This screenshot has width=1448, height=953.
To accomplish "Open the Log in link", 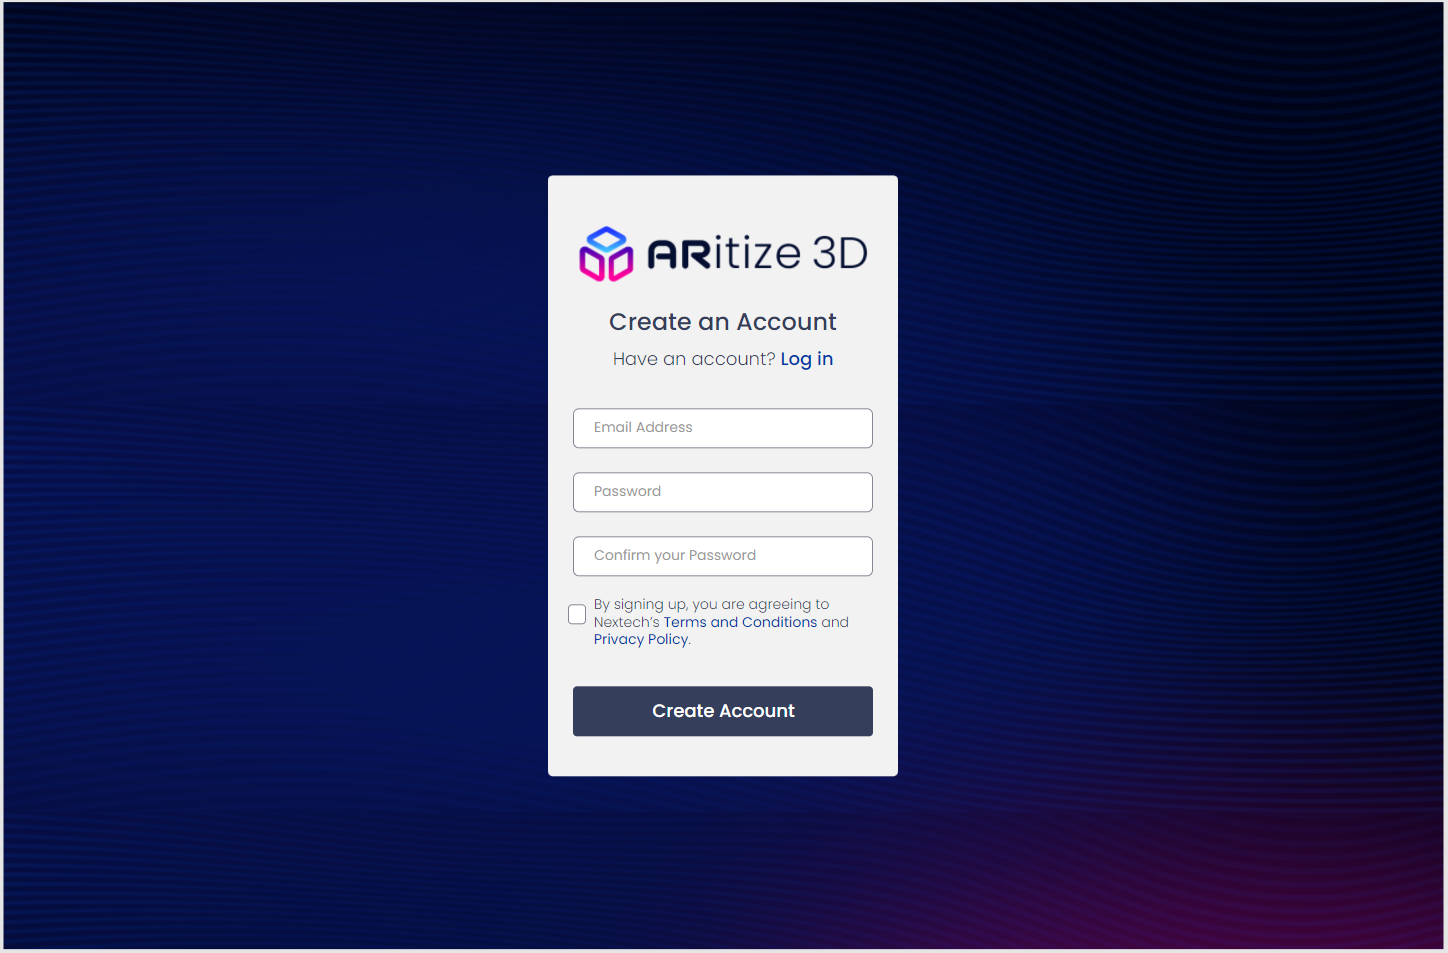I will coord(806,359).
